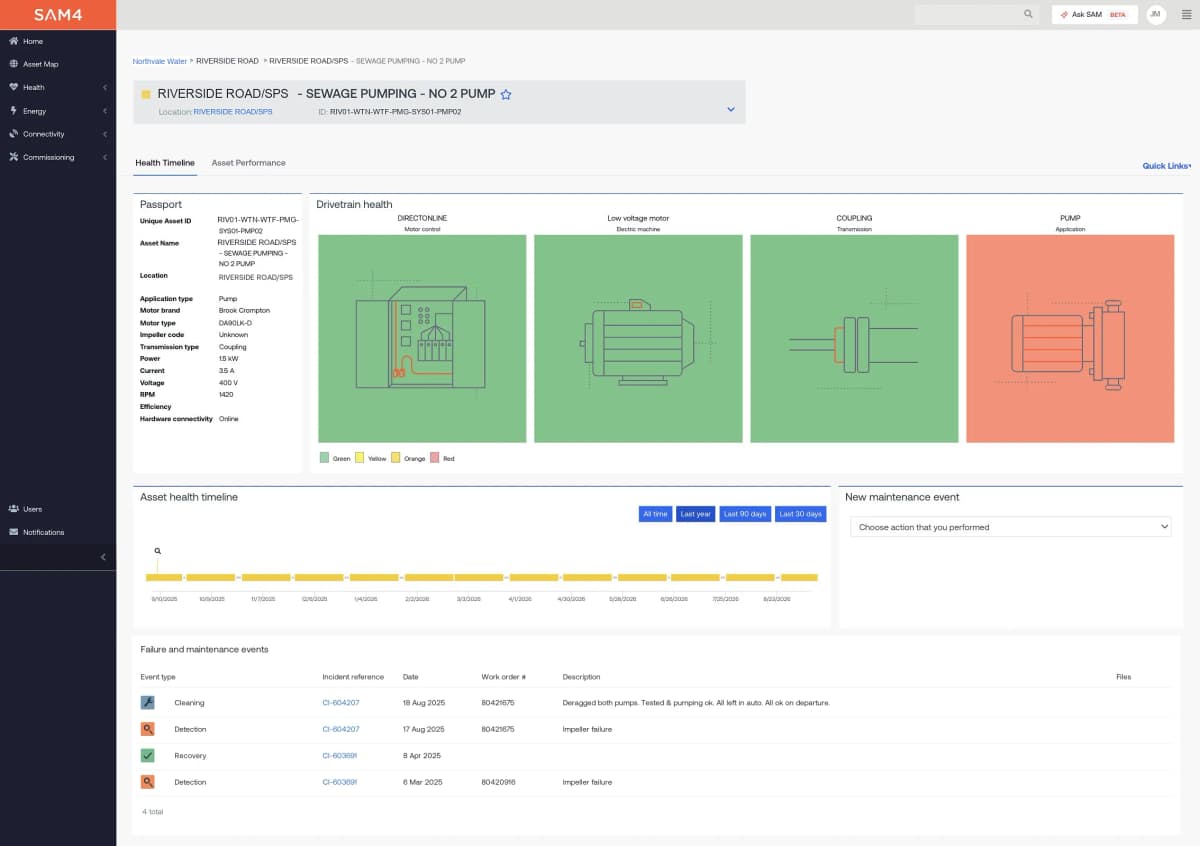Click the red PUMP drivetrain health tile
Viewport: 1200px width, 846px height.
point(1070,338)
